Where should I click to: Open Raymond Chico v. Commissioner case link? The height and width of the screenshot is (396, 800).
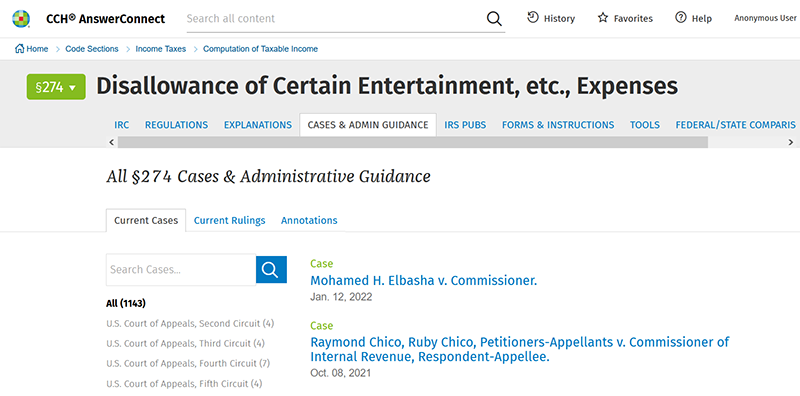click(519, 349)
